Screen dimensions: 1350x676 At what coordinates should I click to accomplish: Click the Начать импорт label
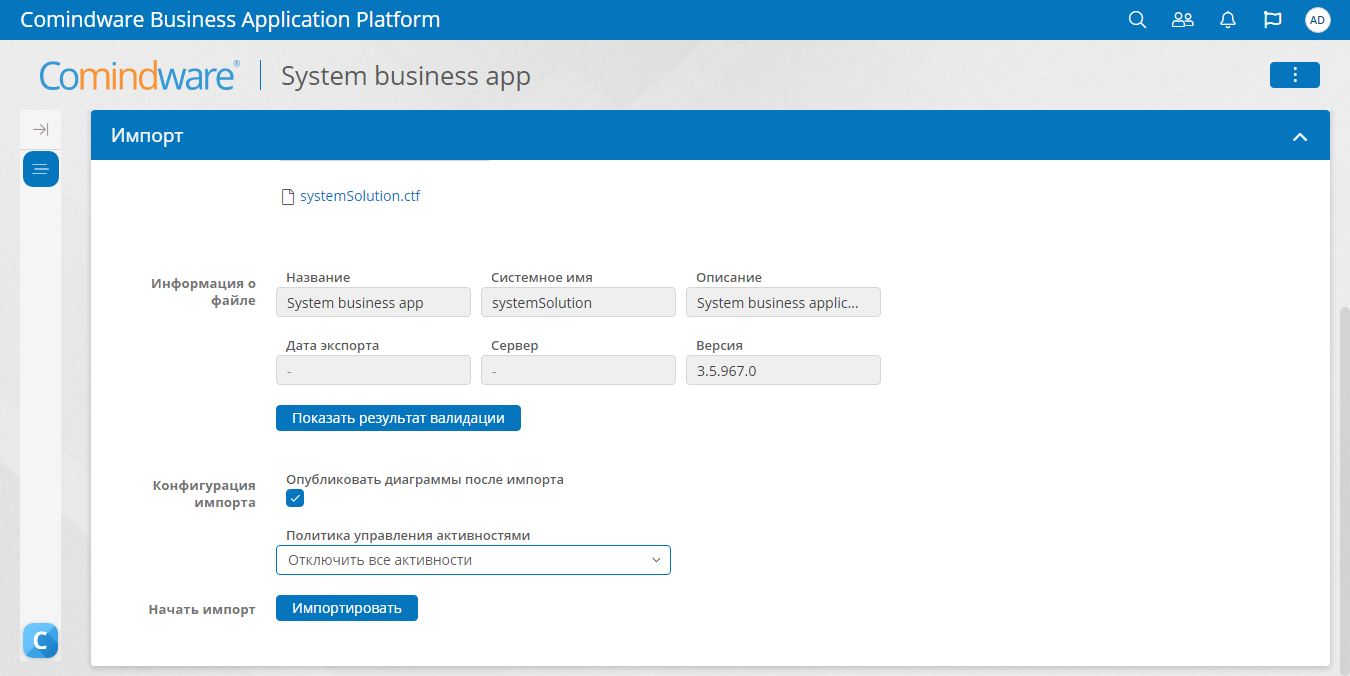tap(202, 609)
